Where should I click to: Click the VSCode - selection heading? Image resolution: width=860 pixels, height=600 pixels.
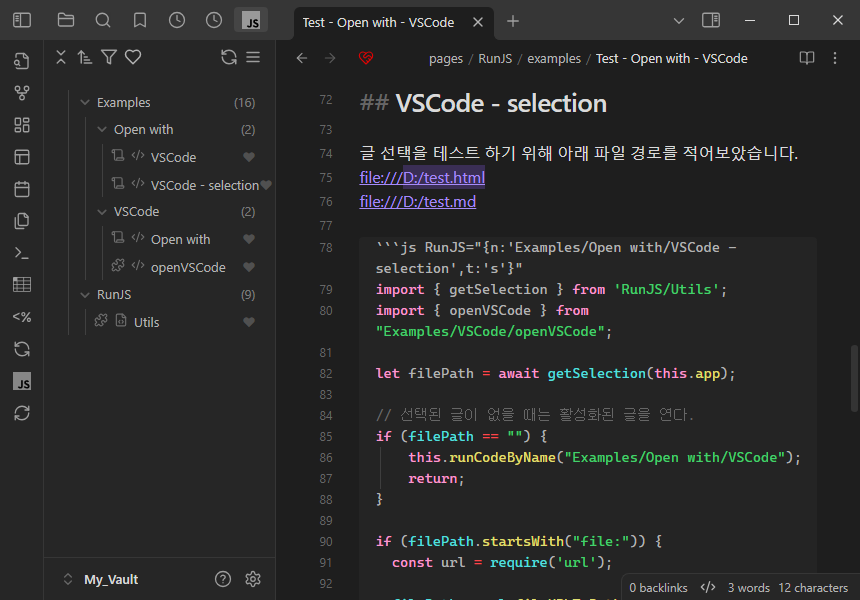(x=501, y=104)
